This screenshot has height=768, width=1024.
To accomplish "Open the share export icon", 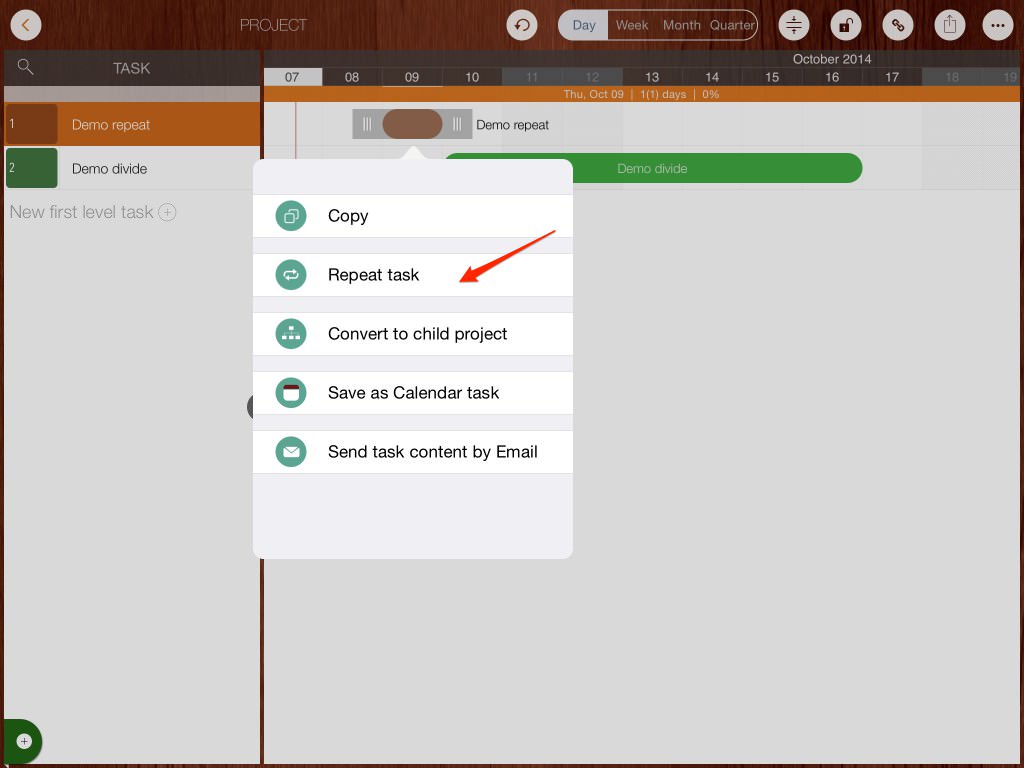I will [950, 25].
